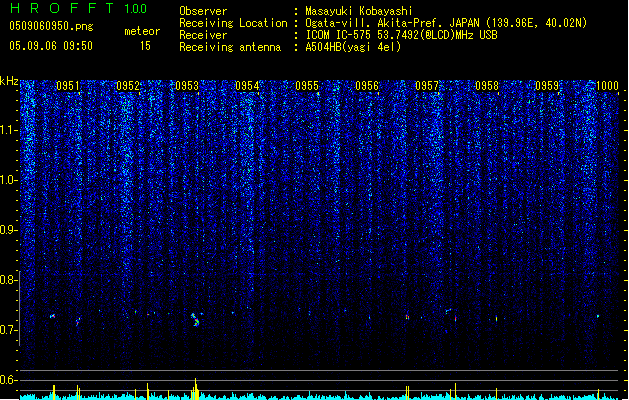Click the Observer label
The height and width of the screenshot is (400, 629).
(x=203, y=11)
